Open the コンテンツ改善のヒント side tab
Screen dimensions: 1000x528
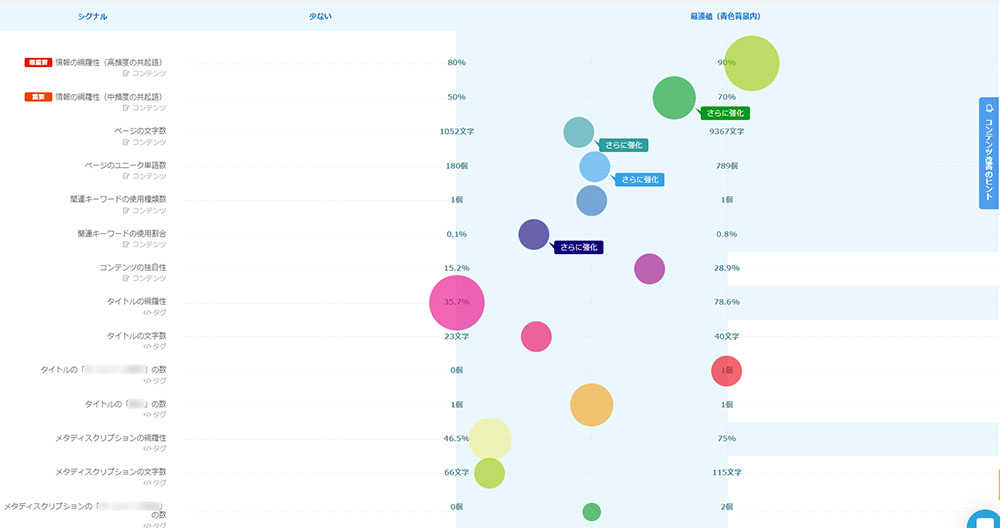[988, 153]
